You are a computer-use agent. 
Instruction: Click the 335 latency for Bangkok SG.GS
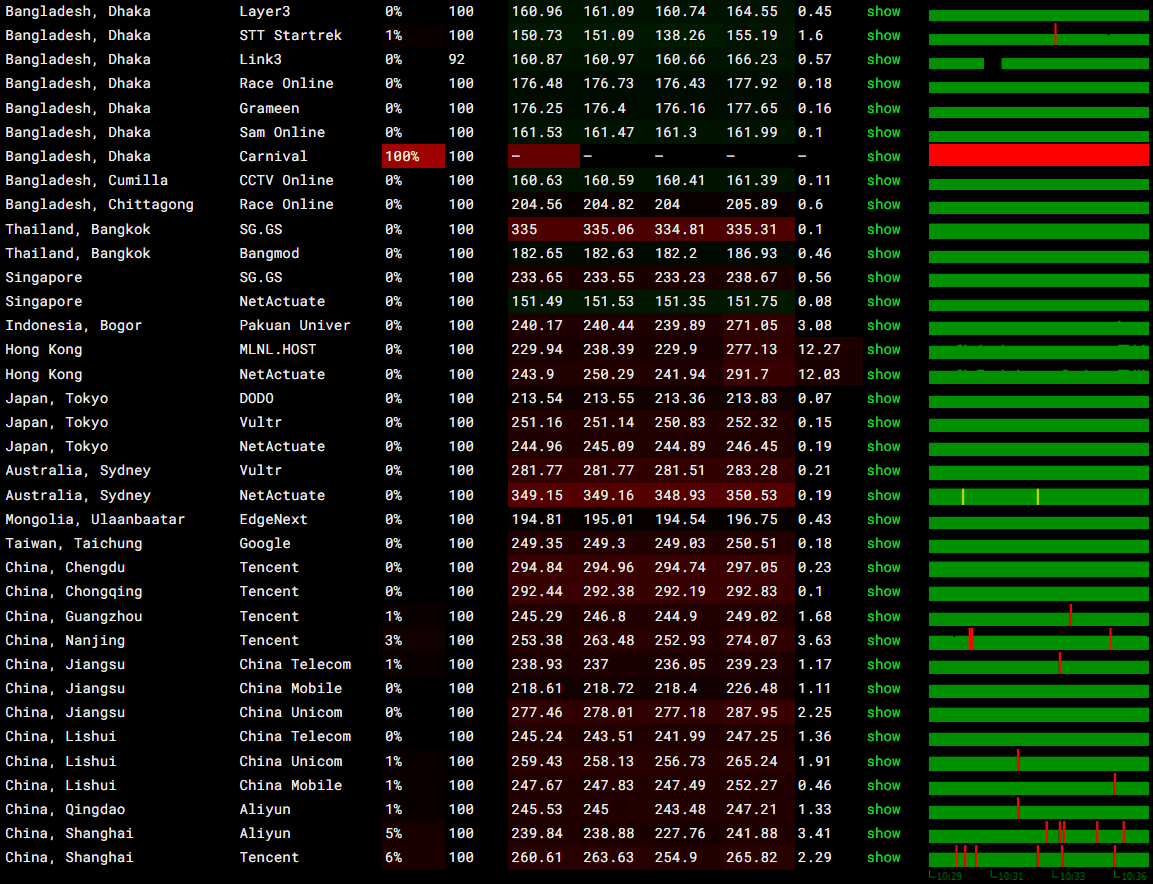click(x=524, y=229)
